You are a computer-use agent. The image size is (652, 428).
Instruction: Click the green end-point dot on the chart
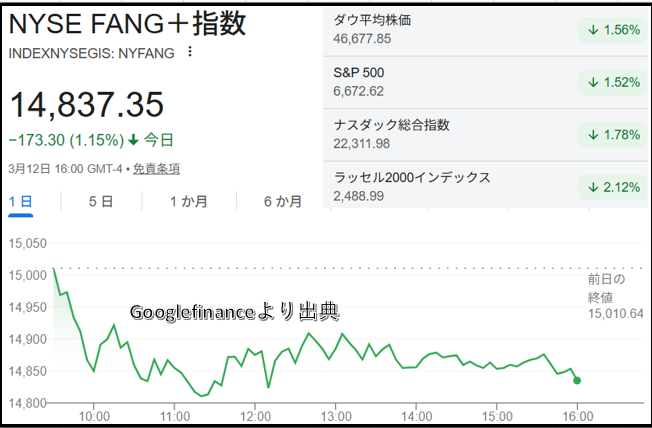point(577,380)
